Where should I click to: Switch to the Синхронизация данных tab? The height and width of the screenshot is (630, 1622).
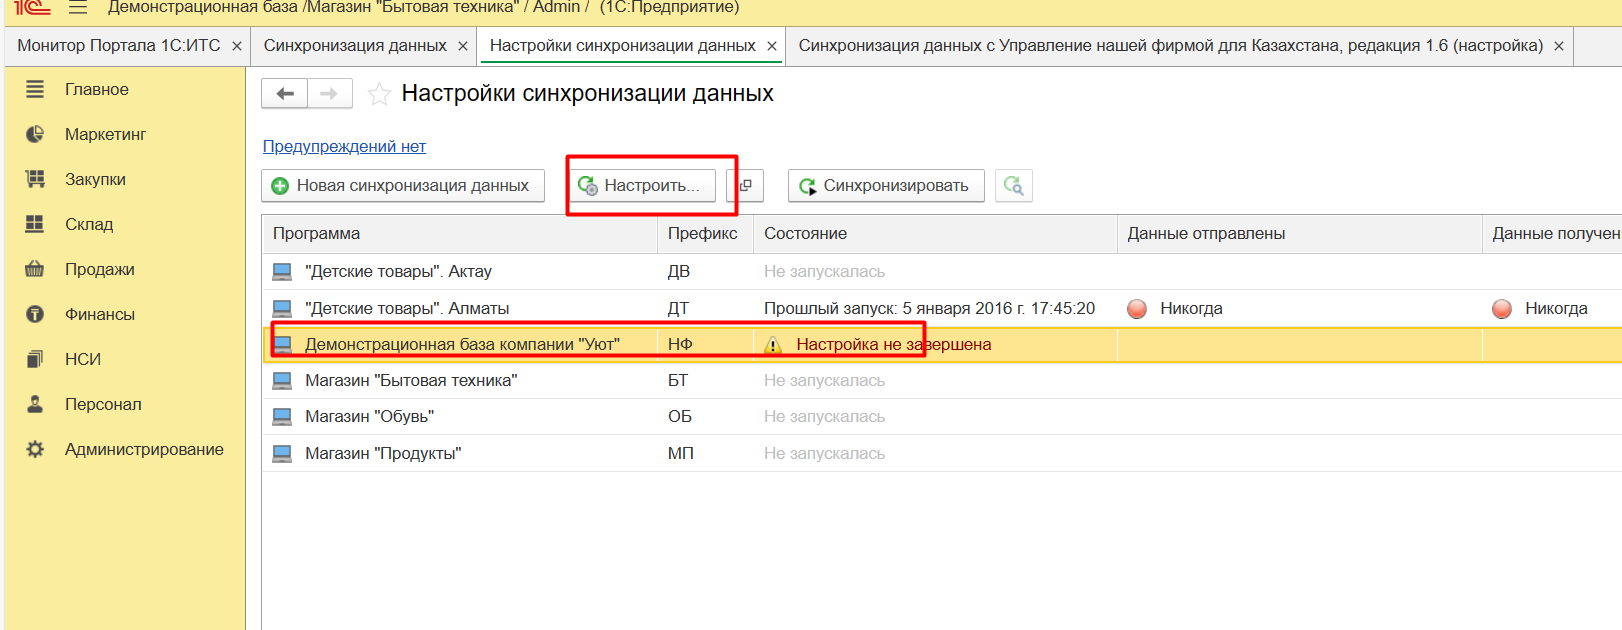tap(354, 46)
